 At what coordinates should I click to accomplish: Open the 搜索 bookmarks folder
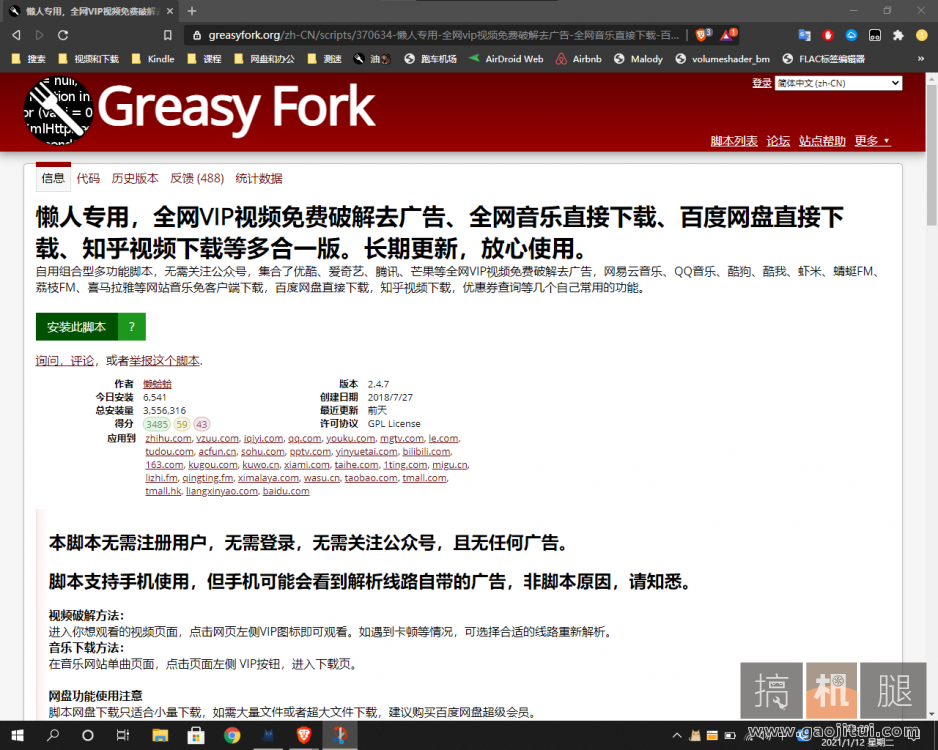click(x=28, y=59)
